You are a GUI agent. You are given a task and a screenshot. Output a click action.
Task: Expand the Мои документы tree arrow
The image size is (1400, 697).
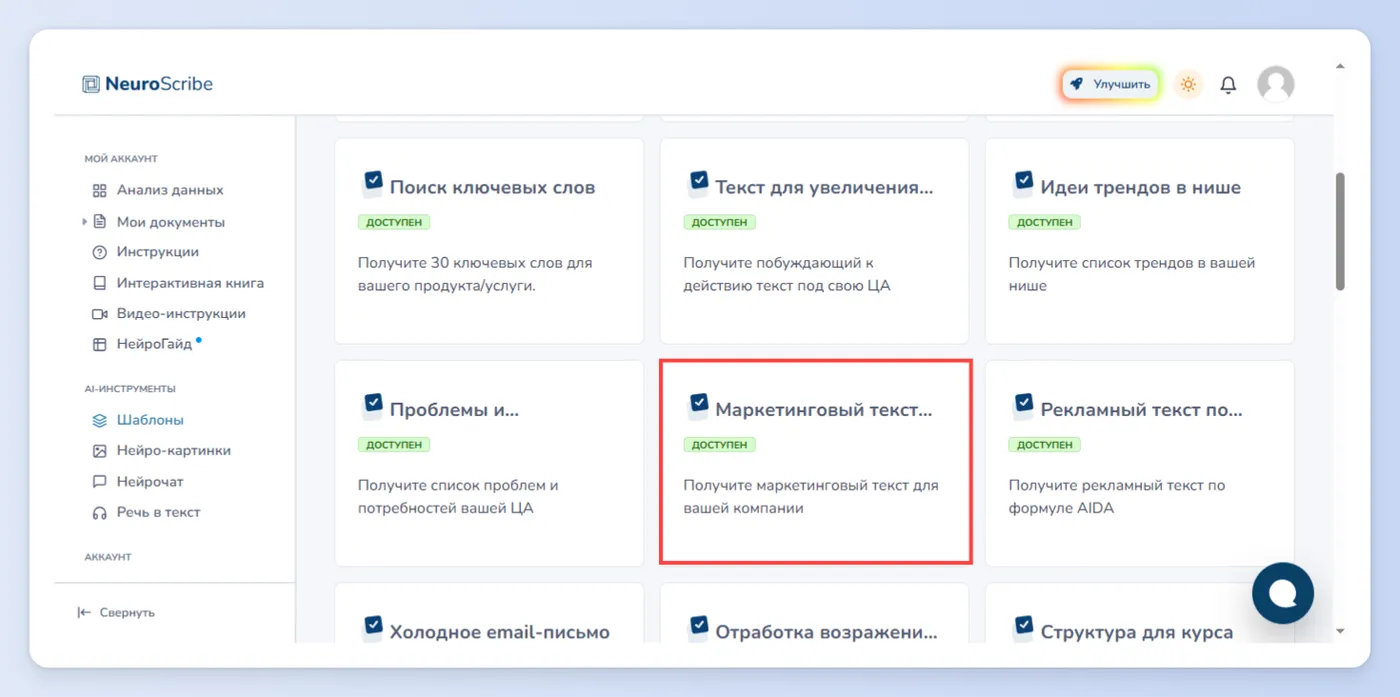pyautogui.click(x=85, y=221)
